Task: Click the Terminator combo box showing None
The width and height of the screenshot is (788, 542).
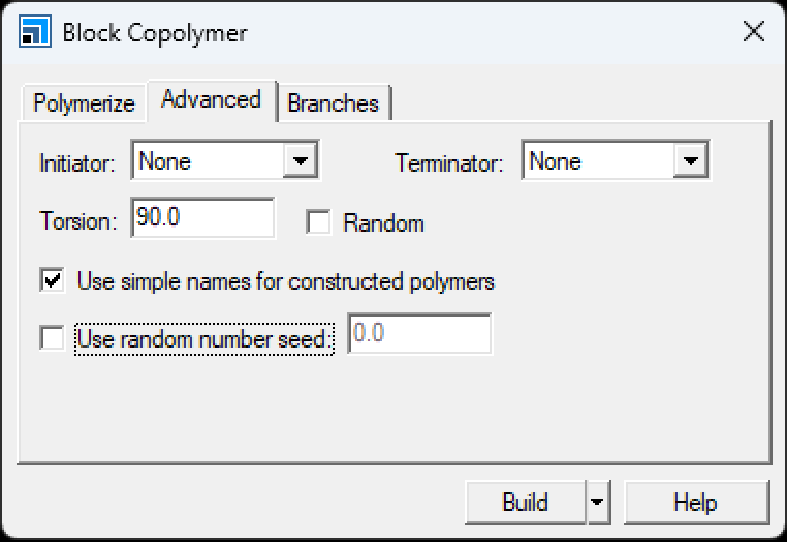Action: coord(598,161)
